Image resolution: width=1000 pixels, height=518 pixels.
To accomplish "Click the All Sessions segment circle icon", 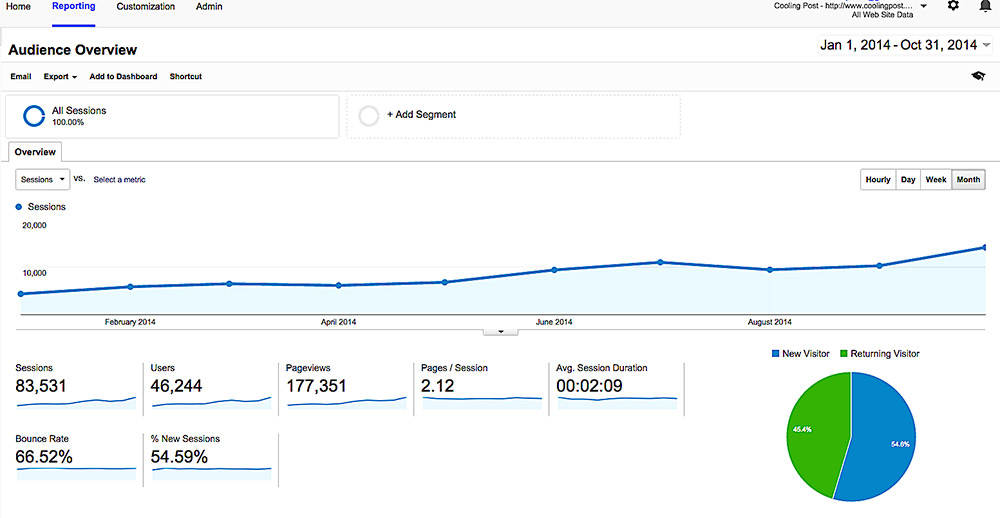I will click(x=34, y=116).
